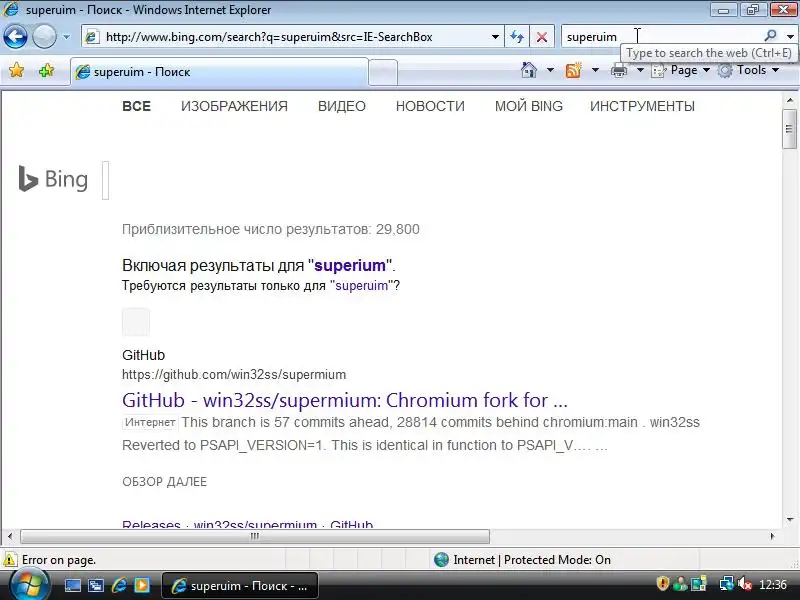Open the ИНСТРУМЕНТЫ section
The width and height of the screenshot is (800, 600).
(642, 106)
